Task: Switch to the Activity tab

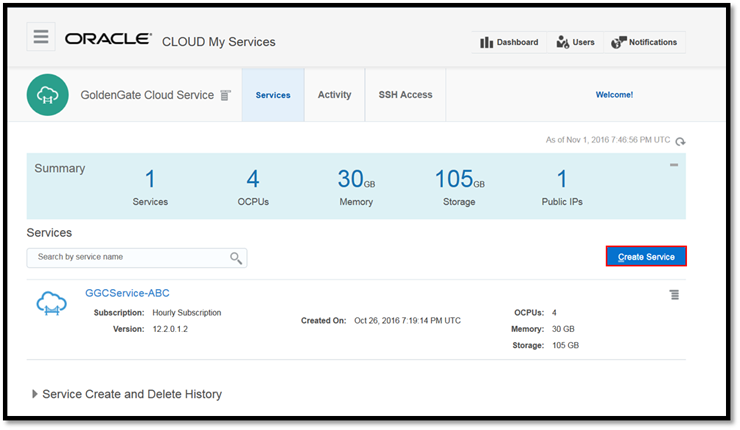Action: pyautogui.click(x=334, y=95)
